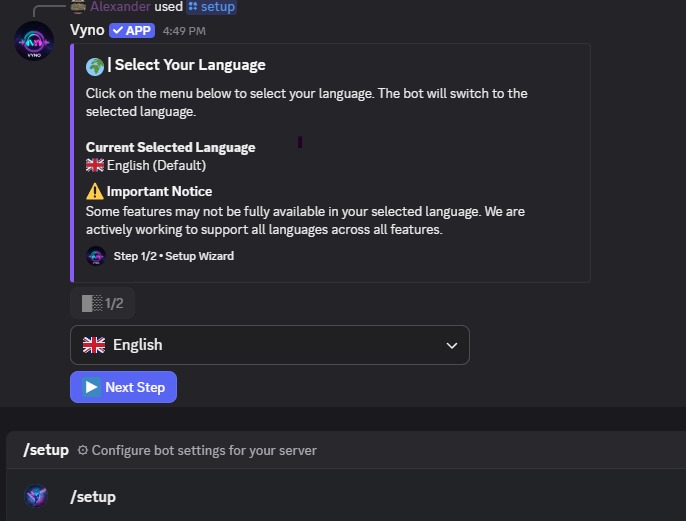This screenshot has height=521, width=686.
Task: Click the UK flag beside English (Default)
Action: coord(95,165)
